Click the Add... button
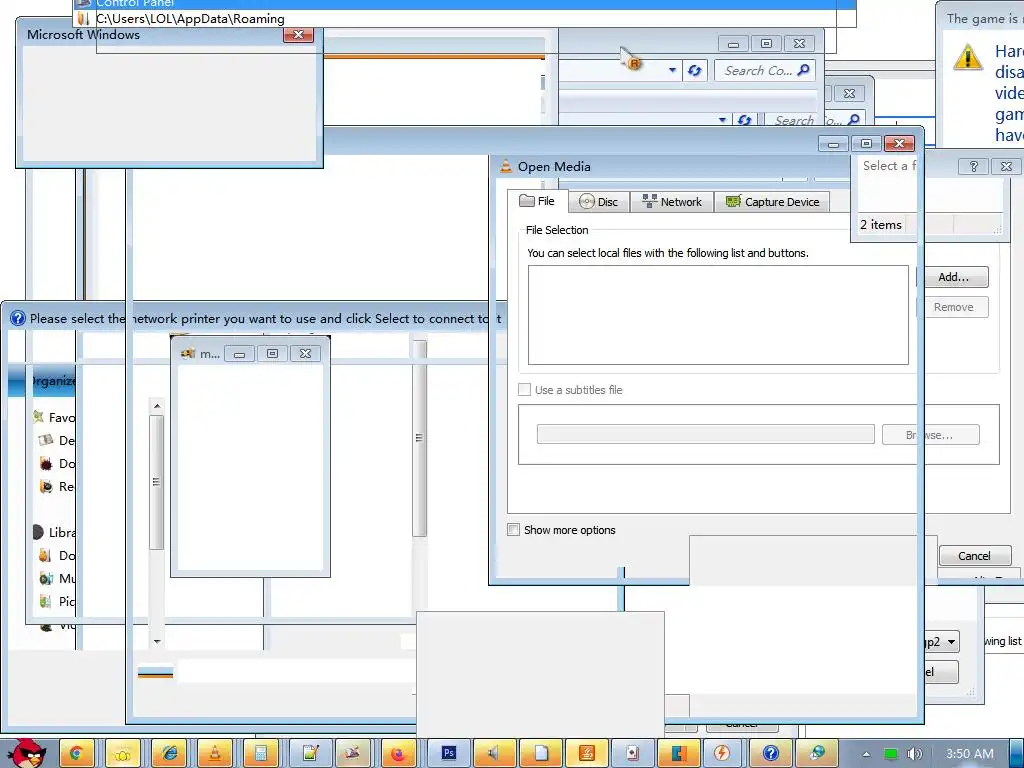 coord(953,277)
